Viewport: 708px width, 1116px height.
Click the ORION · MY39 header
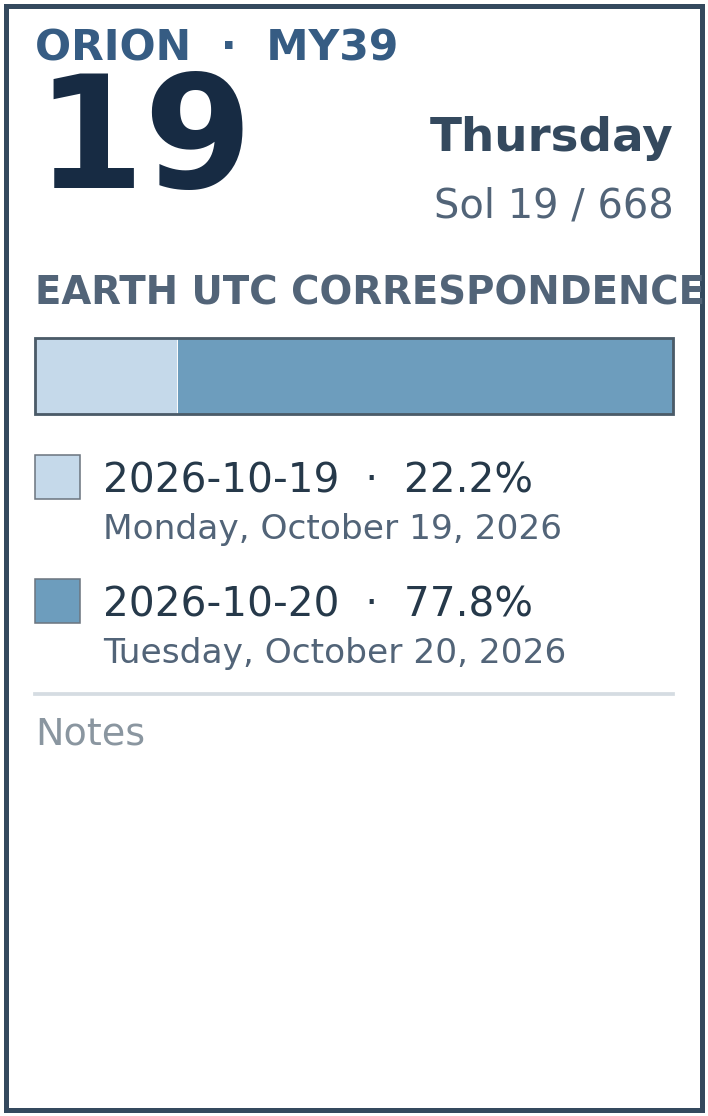[x=216, y=46]
